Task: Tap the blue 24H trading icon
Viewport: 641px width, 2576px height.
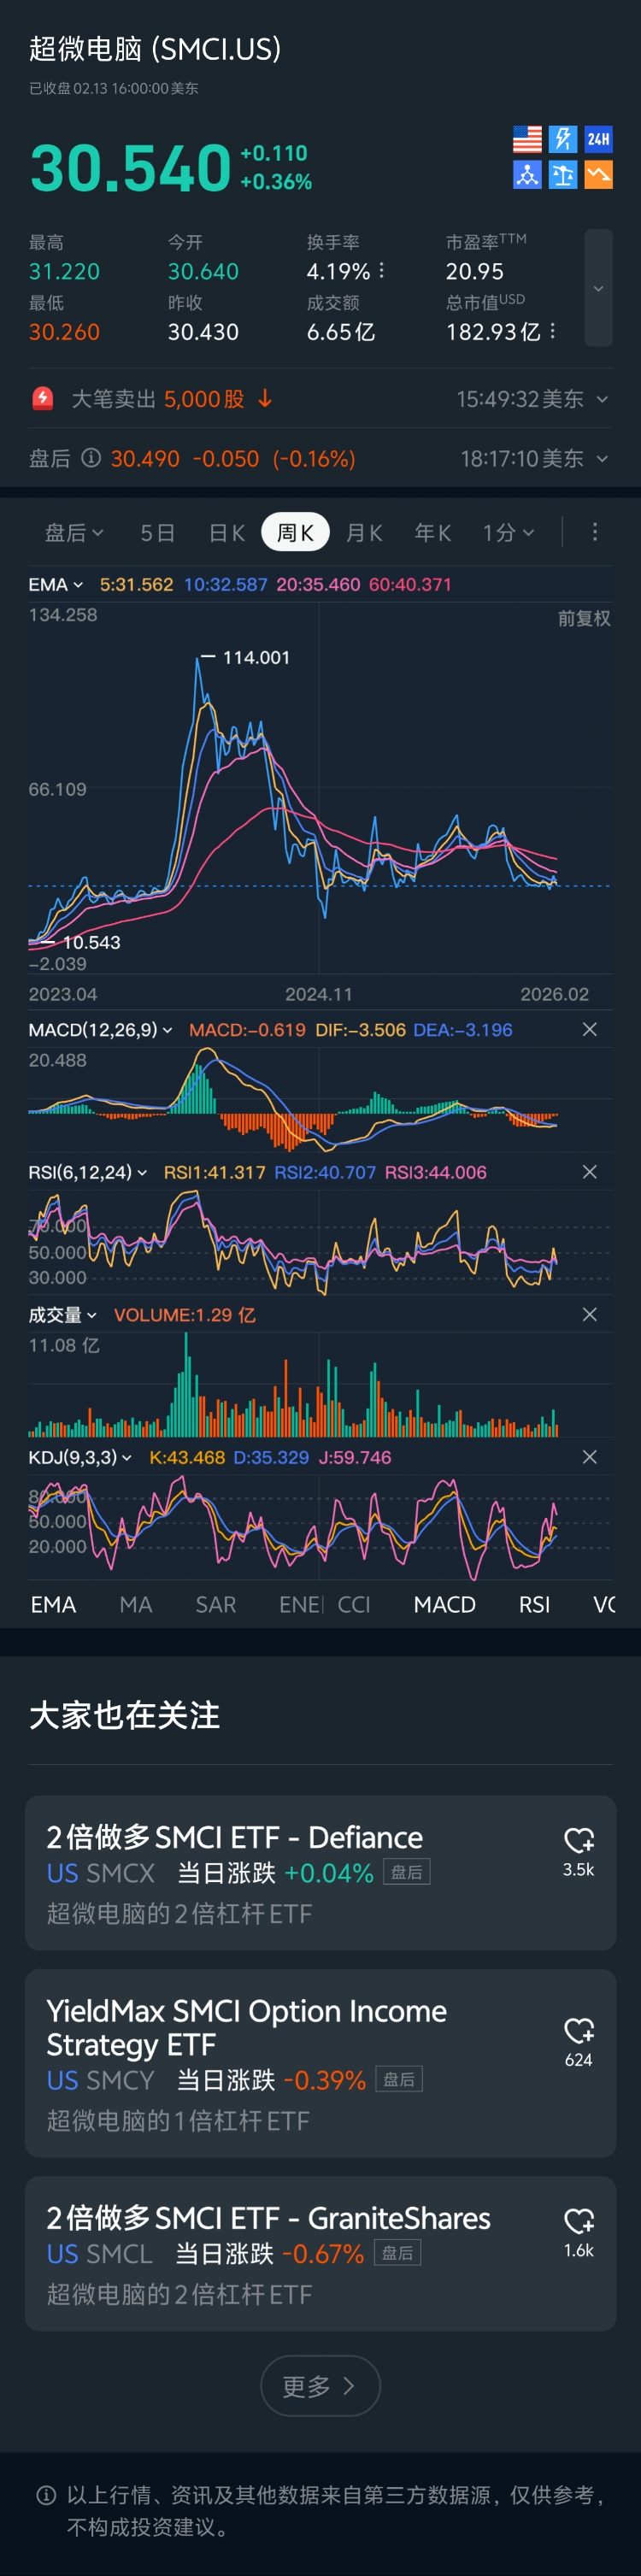Action: pyautogui.click(x=598, y=139)
